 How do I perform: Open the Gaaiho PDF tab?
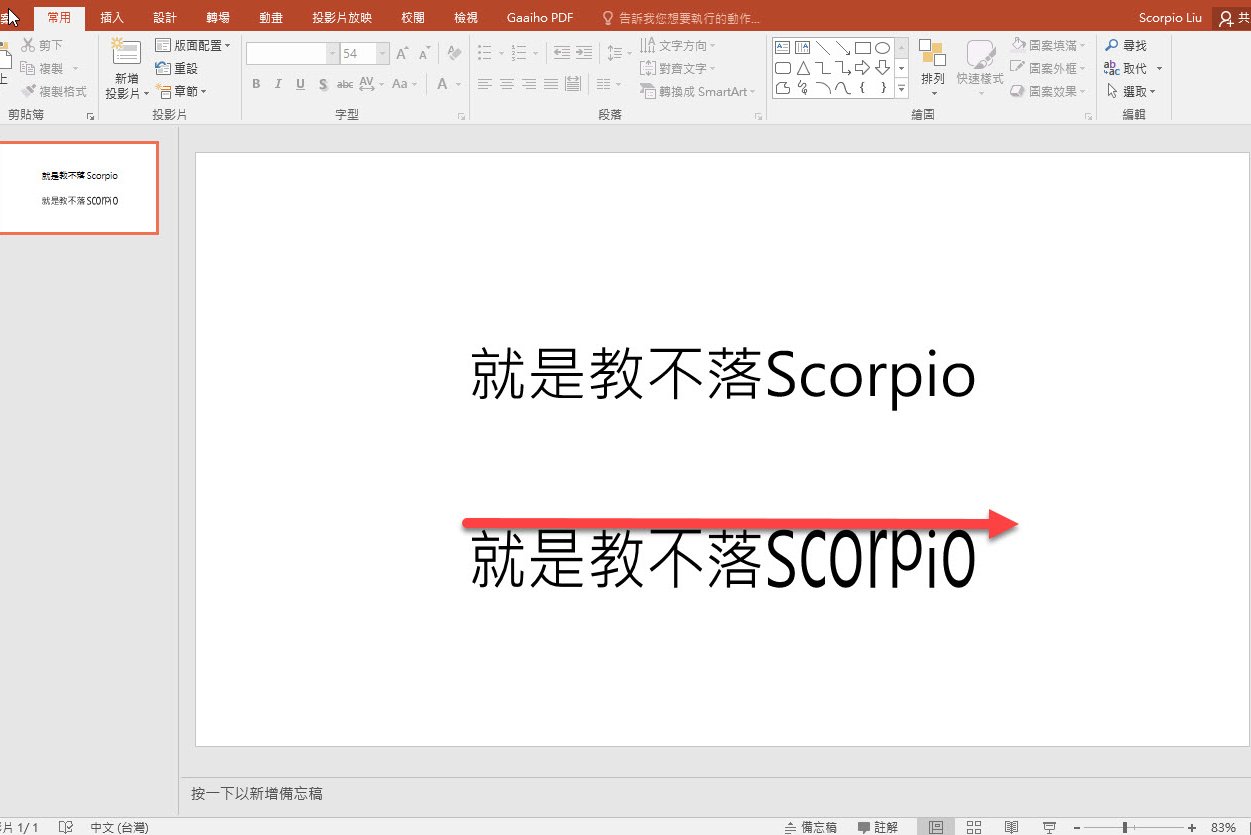[539, 17]
